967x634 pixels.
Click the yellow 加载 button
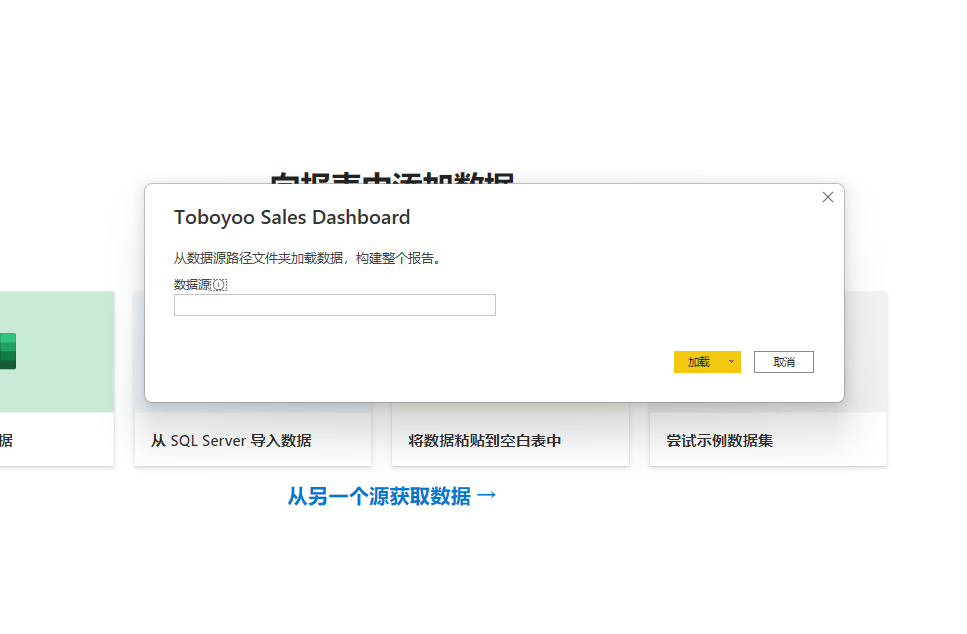tap(699, 362)
